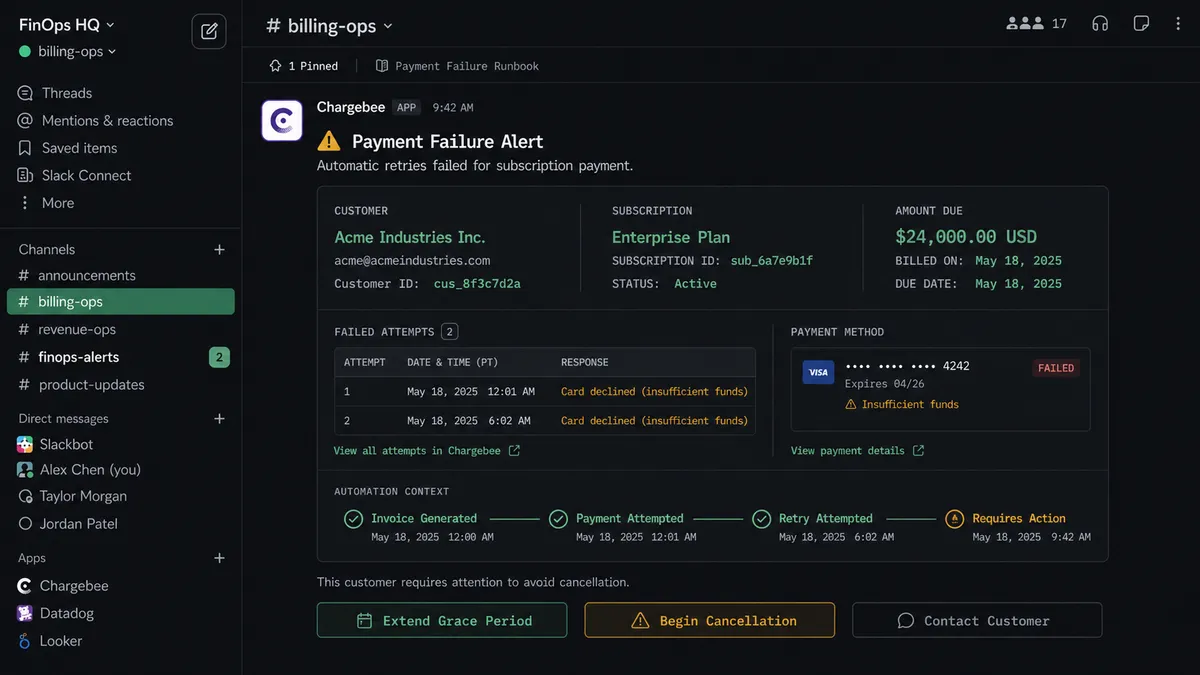Click the 9:42 AM message timestamp
Screen dimensions: 1200x675
[x=453, y=108]
